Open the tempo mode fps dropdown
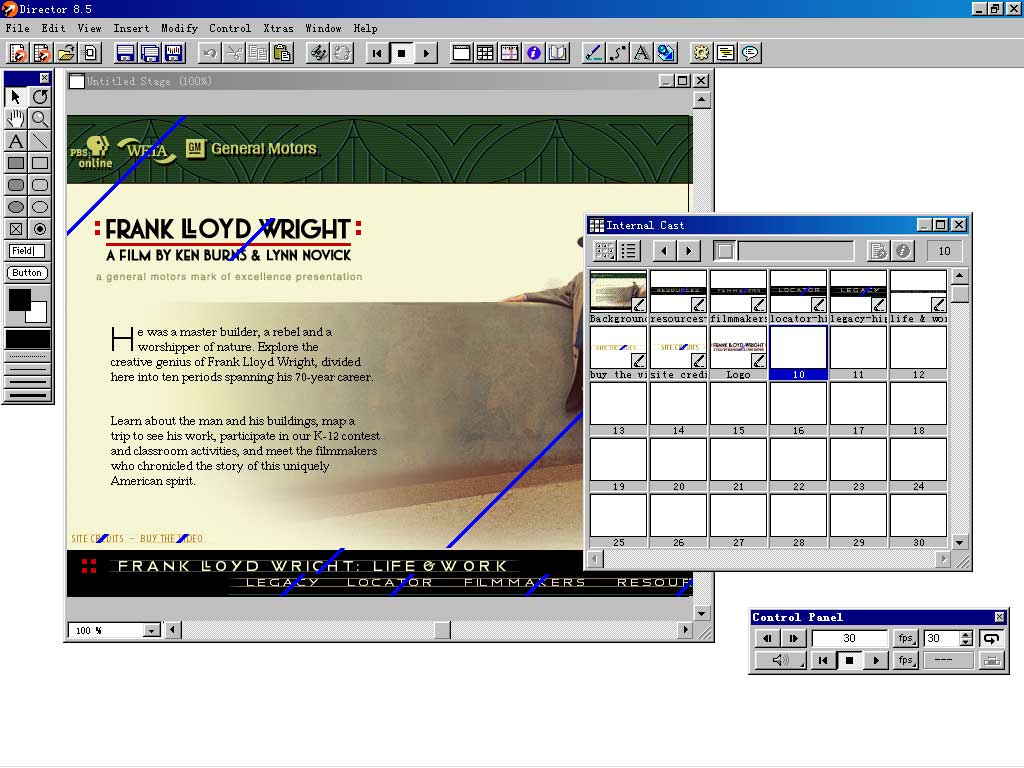 pos(905,639)
